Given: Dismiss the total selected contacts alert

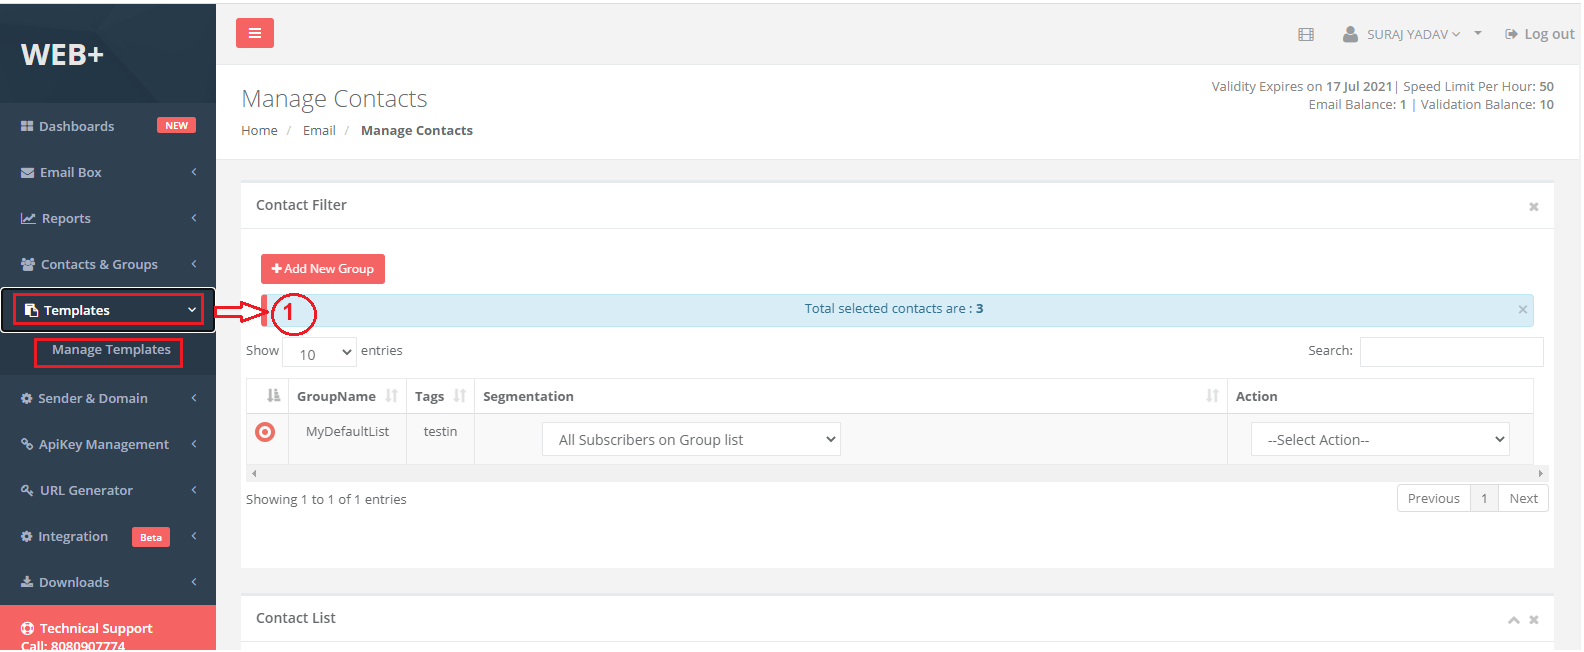Looking at the screenshot, I should (x=1522, y=310).
